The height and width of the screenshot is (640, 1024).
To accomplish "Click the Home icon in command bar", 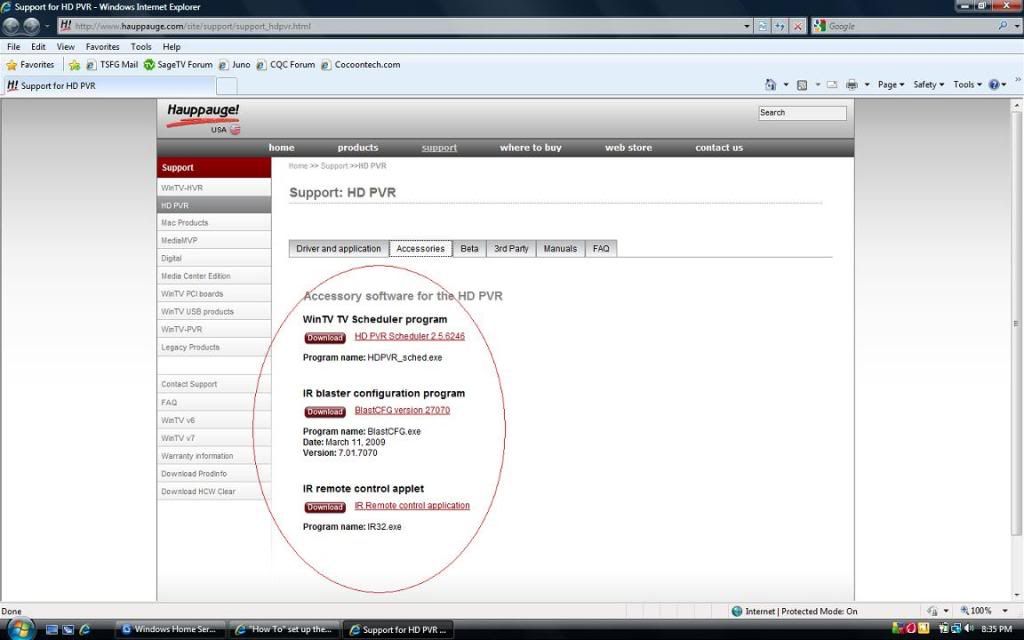I will (771, 85).
